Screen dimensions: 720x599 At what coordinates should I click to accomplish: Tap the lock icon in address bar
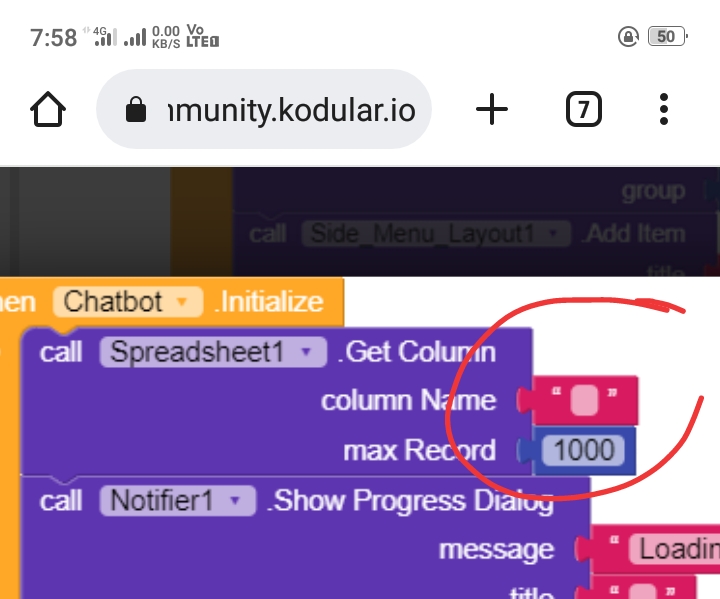(x=136, y=110)
